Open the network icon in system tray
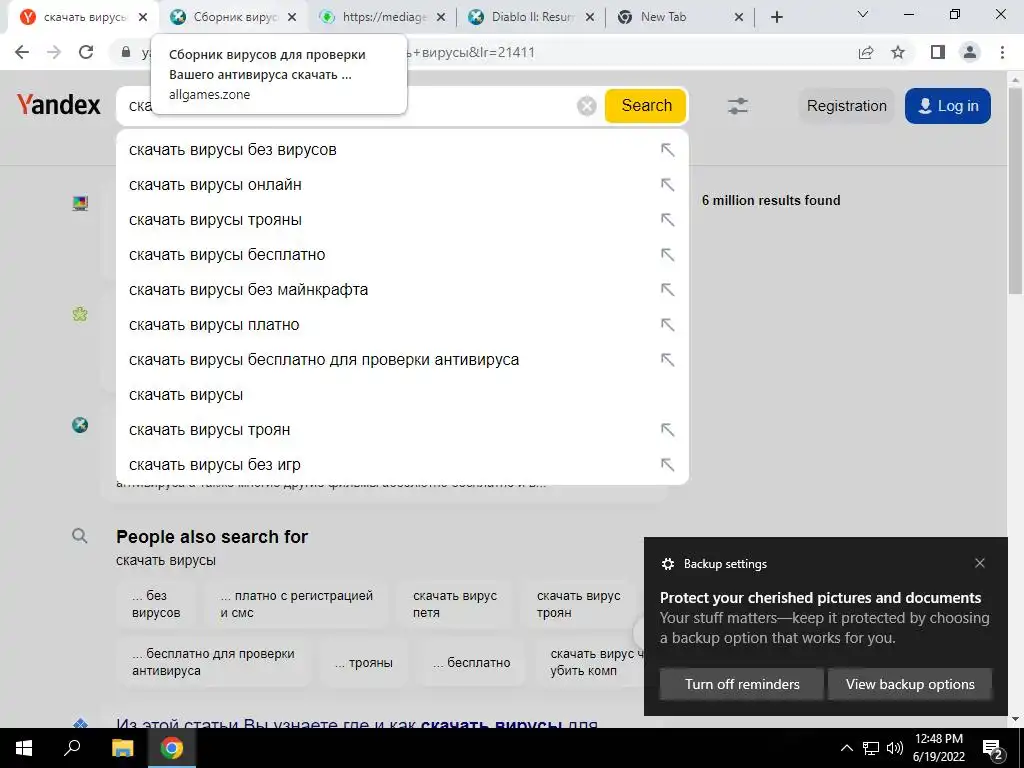This screenshot has height=768, width=1024. (x=871, y=748)
